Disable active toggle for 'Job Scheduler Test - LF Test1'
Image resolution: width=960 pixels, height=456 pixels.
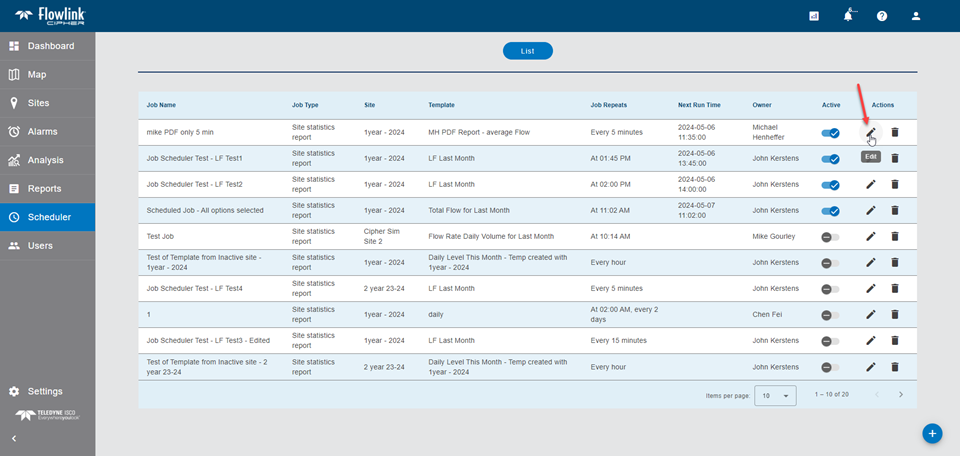(830, 158)
